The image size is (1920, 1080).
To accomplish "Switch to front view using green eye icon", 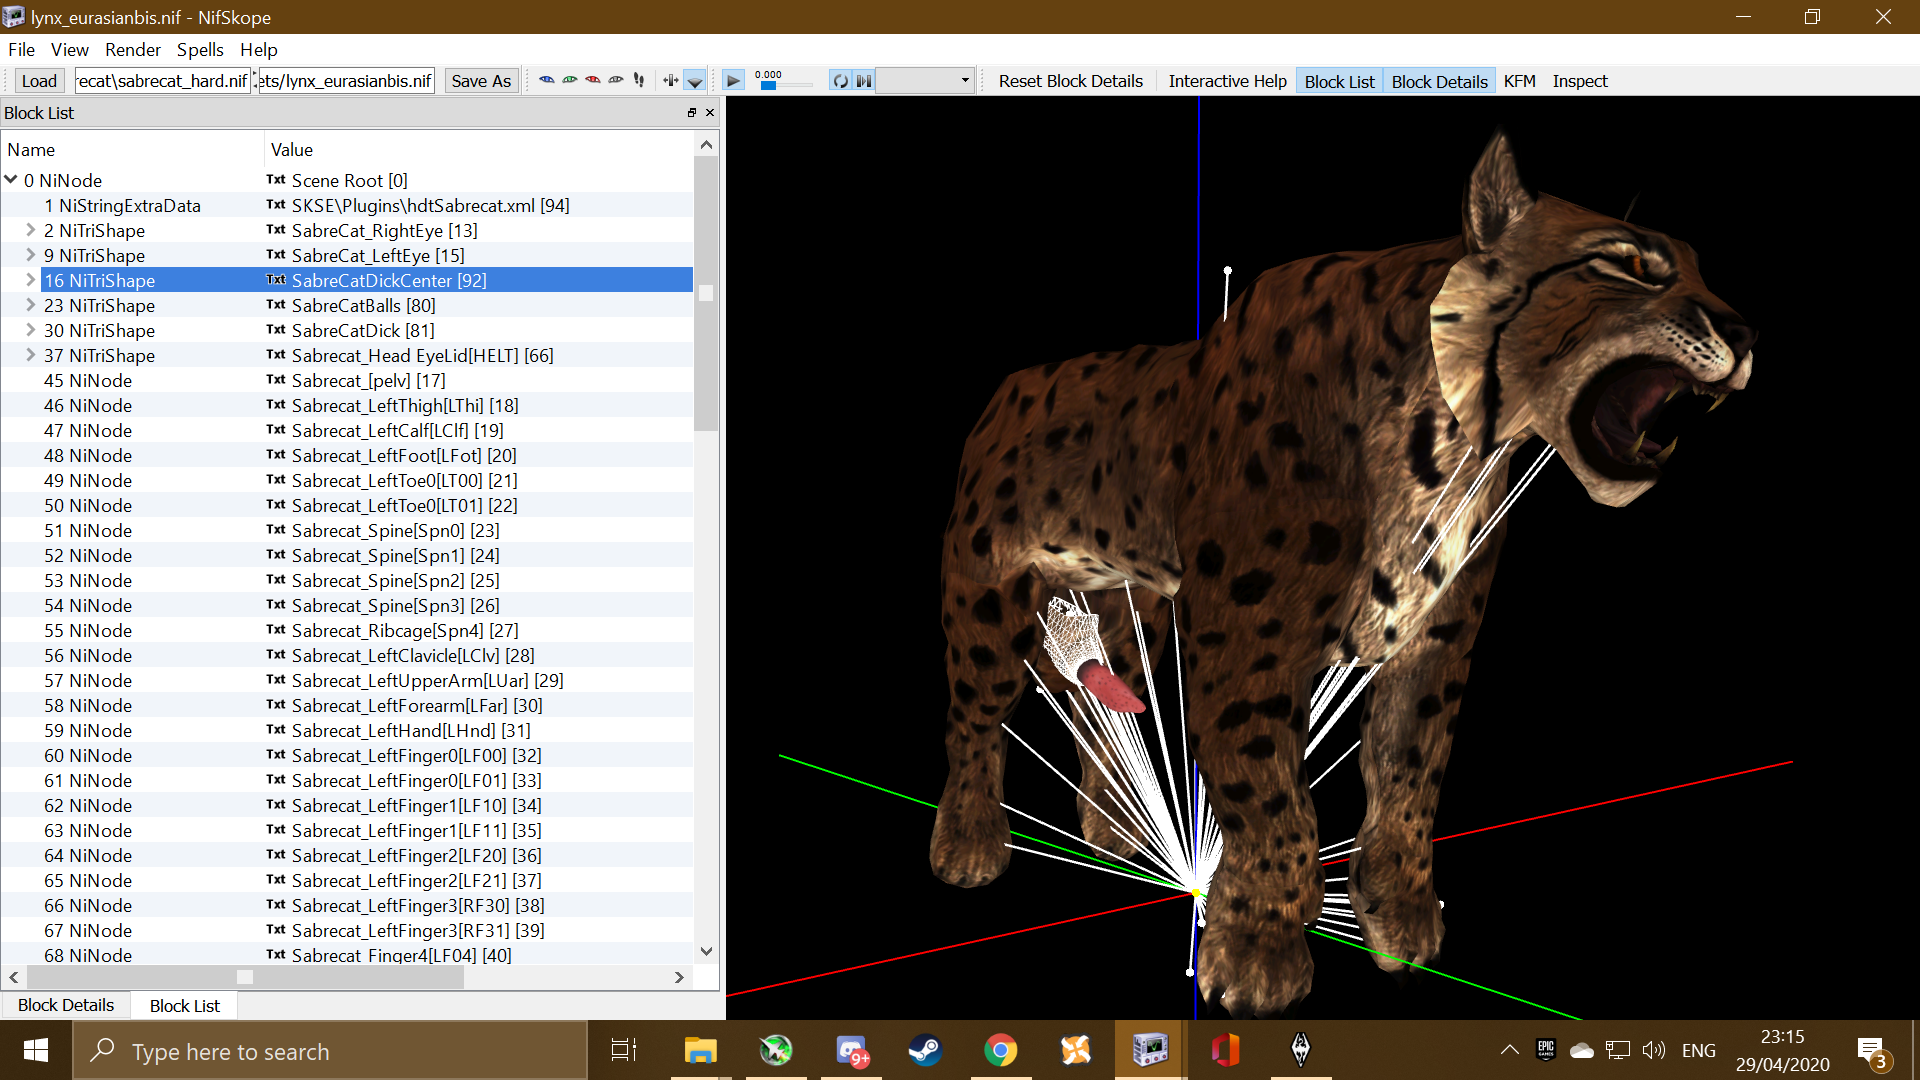I will click(570, 81).
